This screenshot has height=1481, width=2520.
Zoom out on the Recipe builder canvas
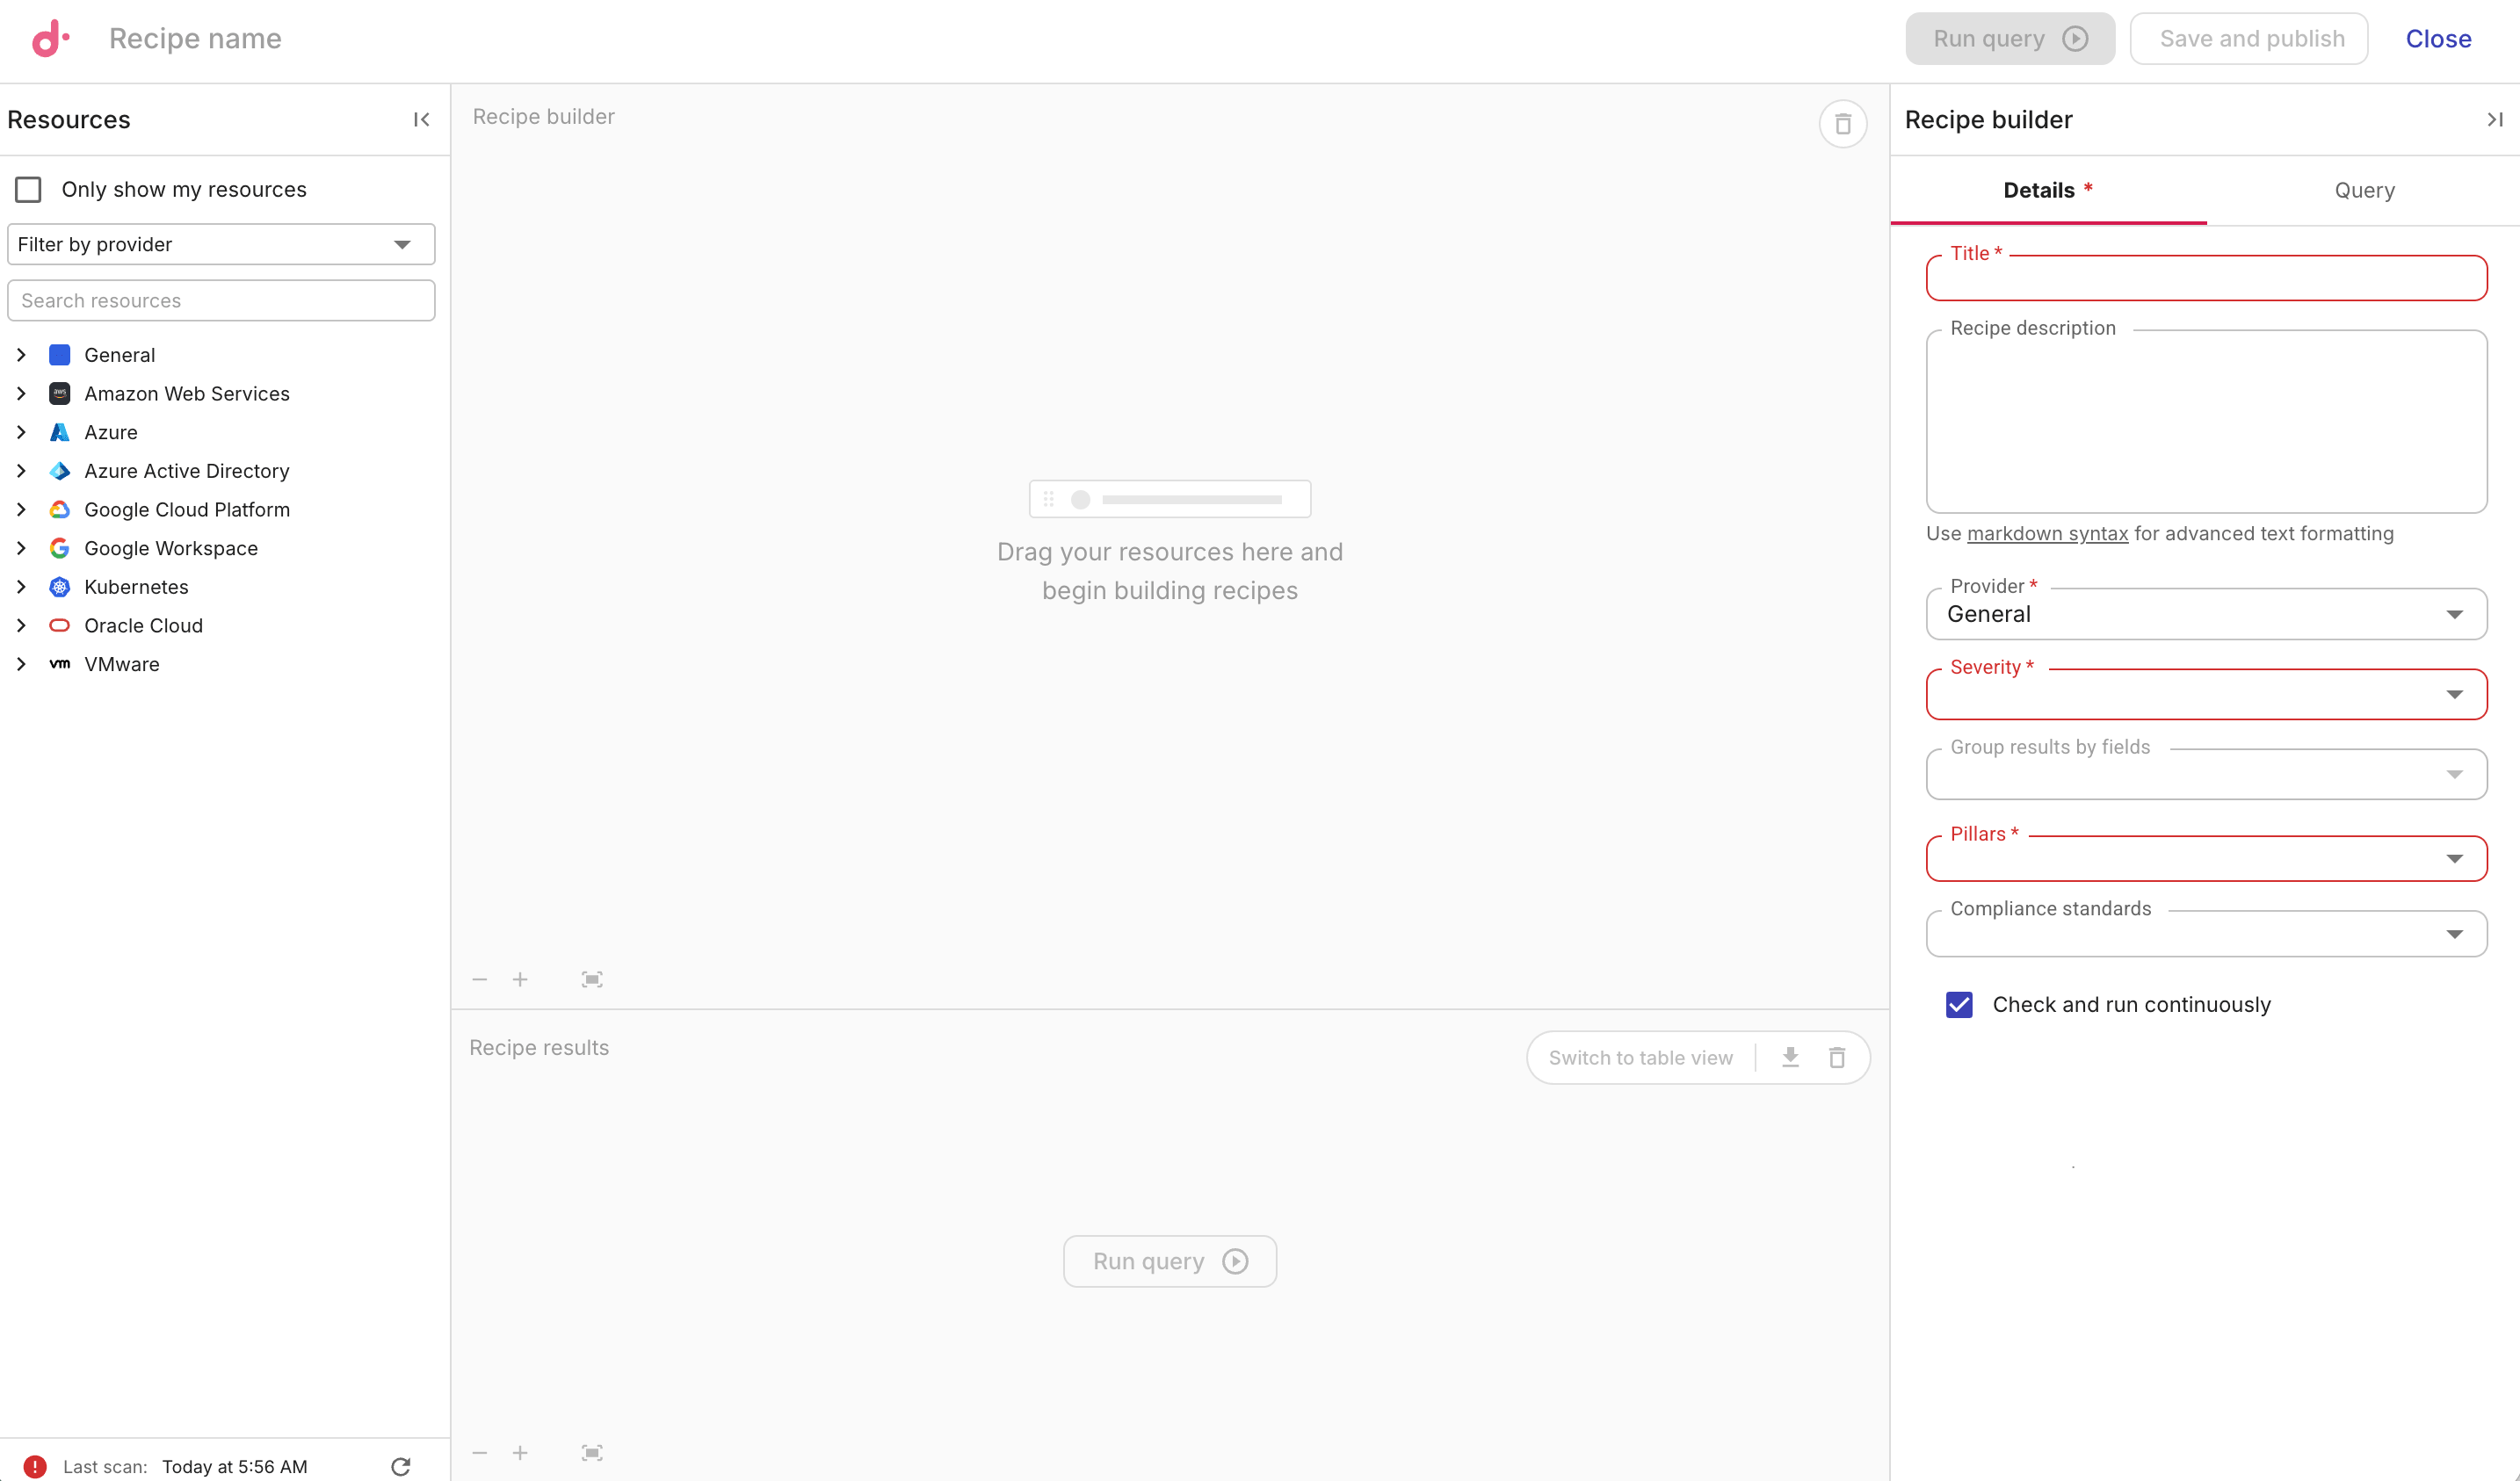(x=479, y=979)
